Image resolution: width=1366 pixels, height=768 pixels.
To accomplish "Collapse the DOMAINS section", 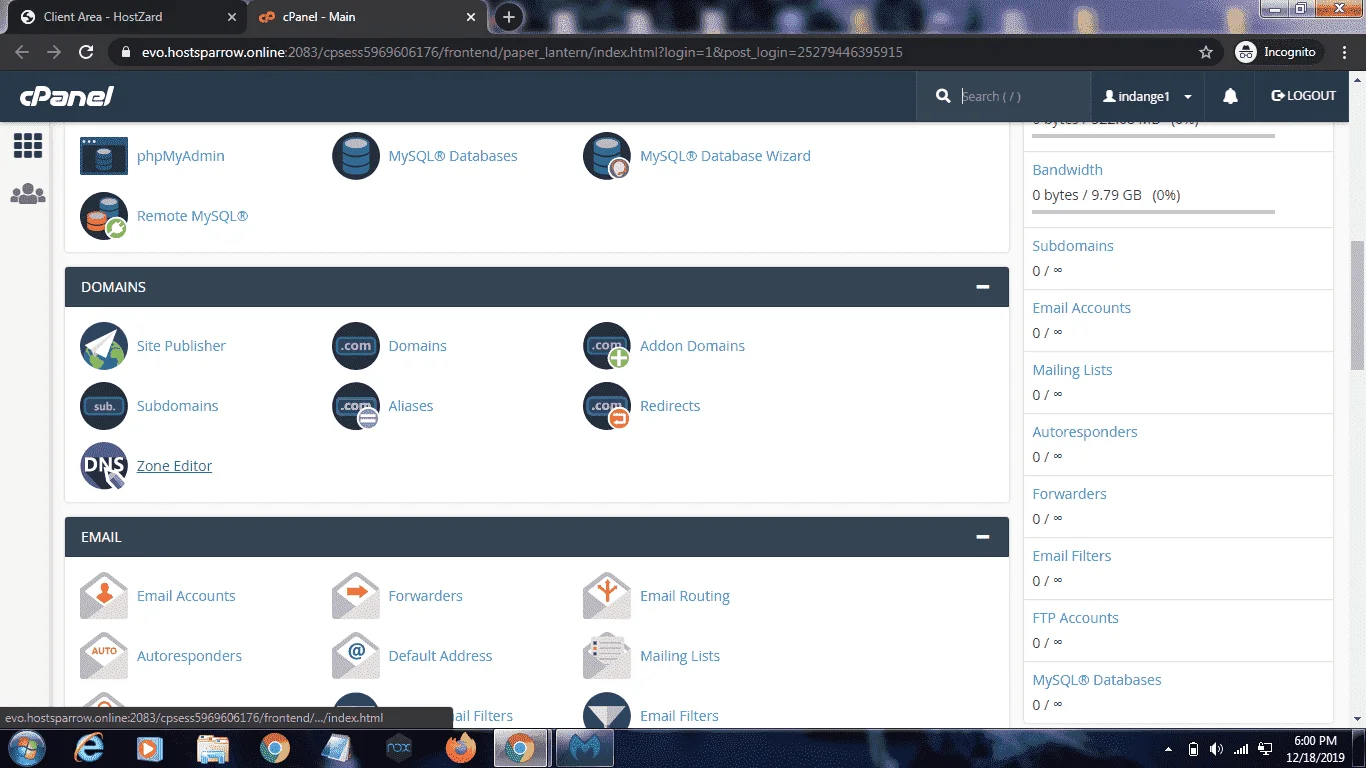I will pos(983,287).
